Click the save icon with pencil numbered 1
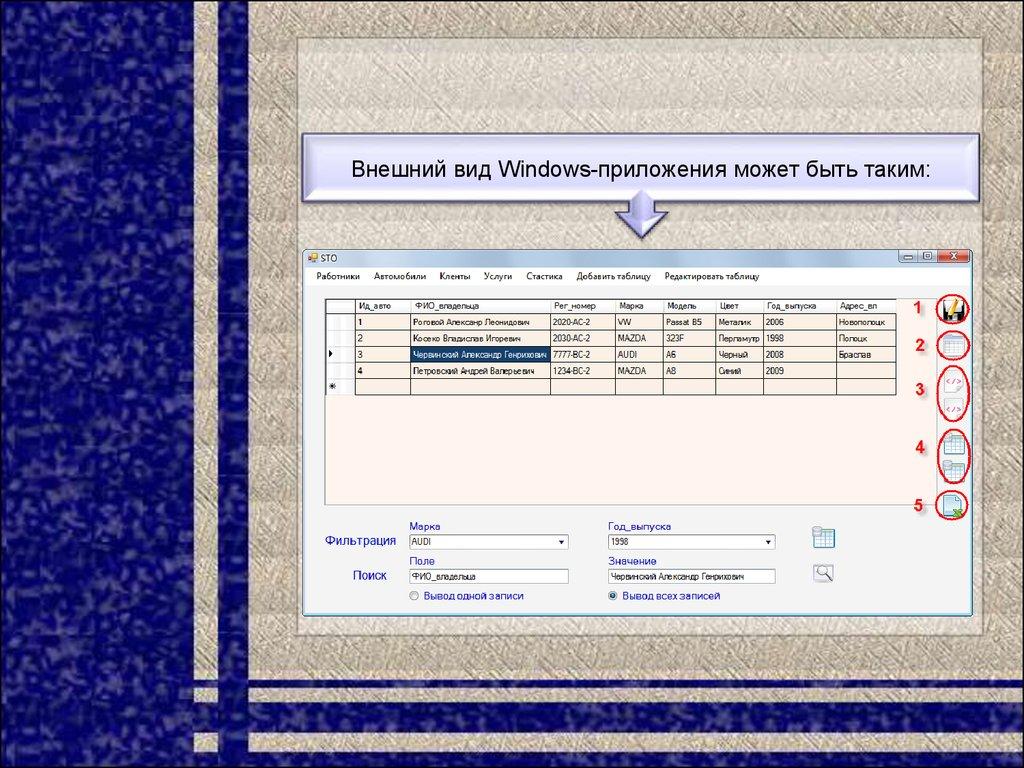Viewport: 1024px width, 768px height. pos(953,310)
